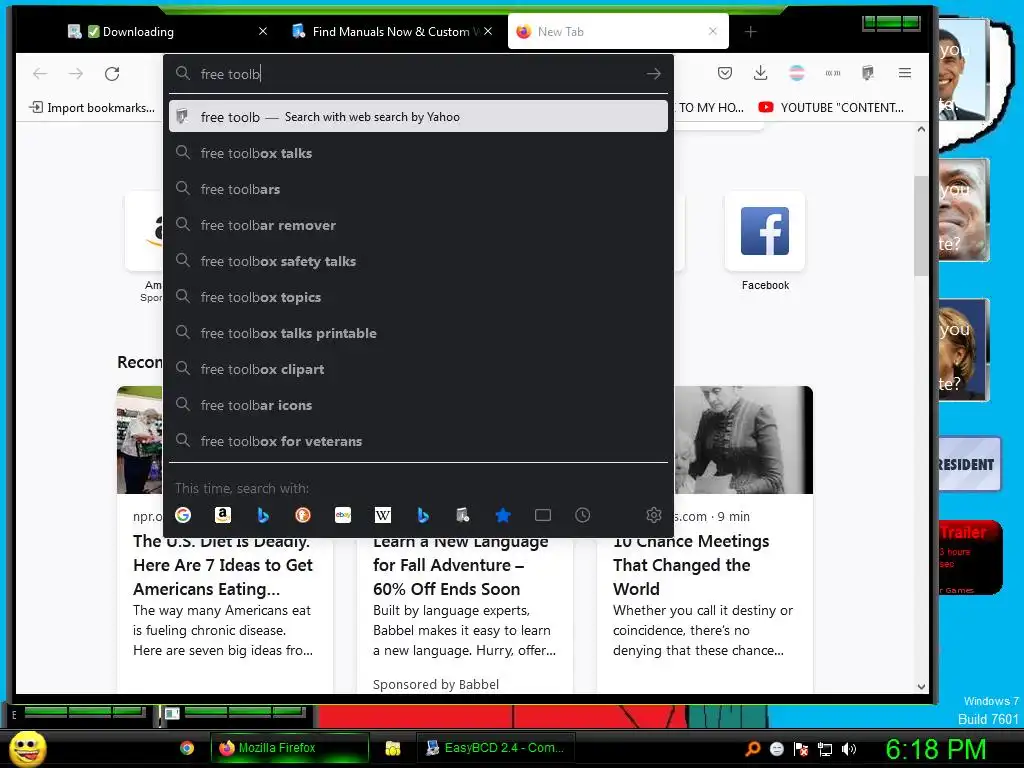Open the Pocket save icon
The height and width of the screenshot is (768, 1024).
pyautogui.click(x=725, y=73)
